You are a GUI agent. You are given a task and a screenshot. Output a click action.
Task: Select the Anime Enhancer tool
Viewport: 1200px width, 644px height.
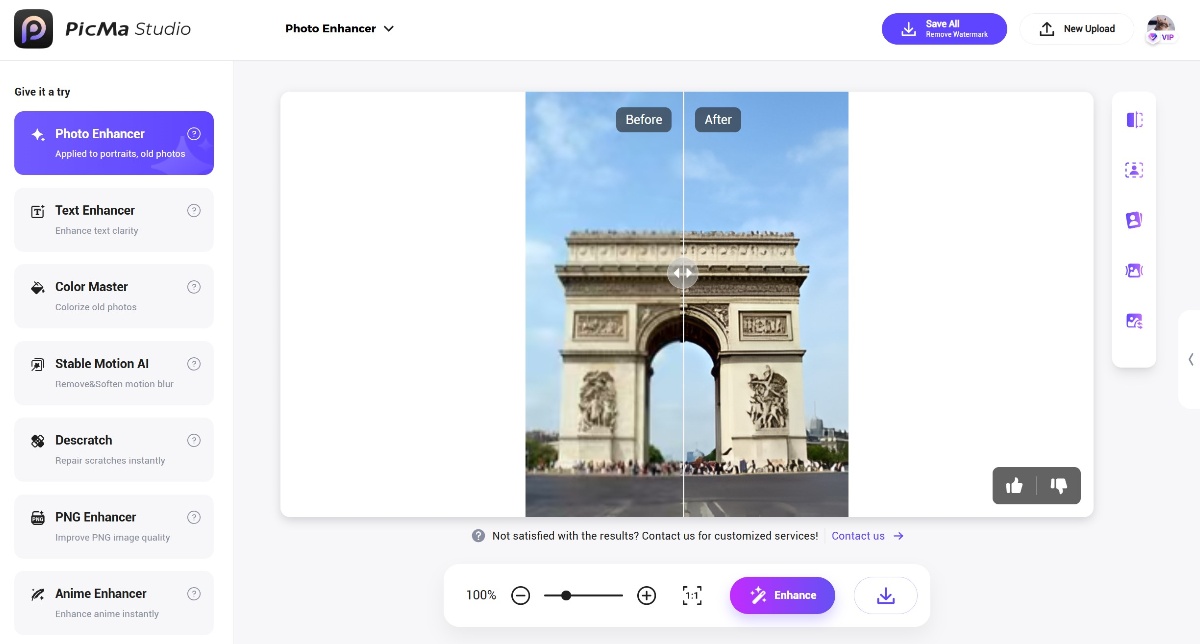pos(114,603)
